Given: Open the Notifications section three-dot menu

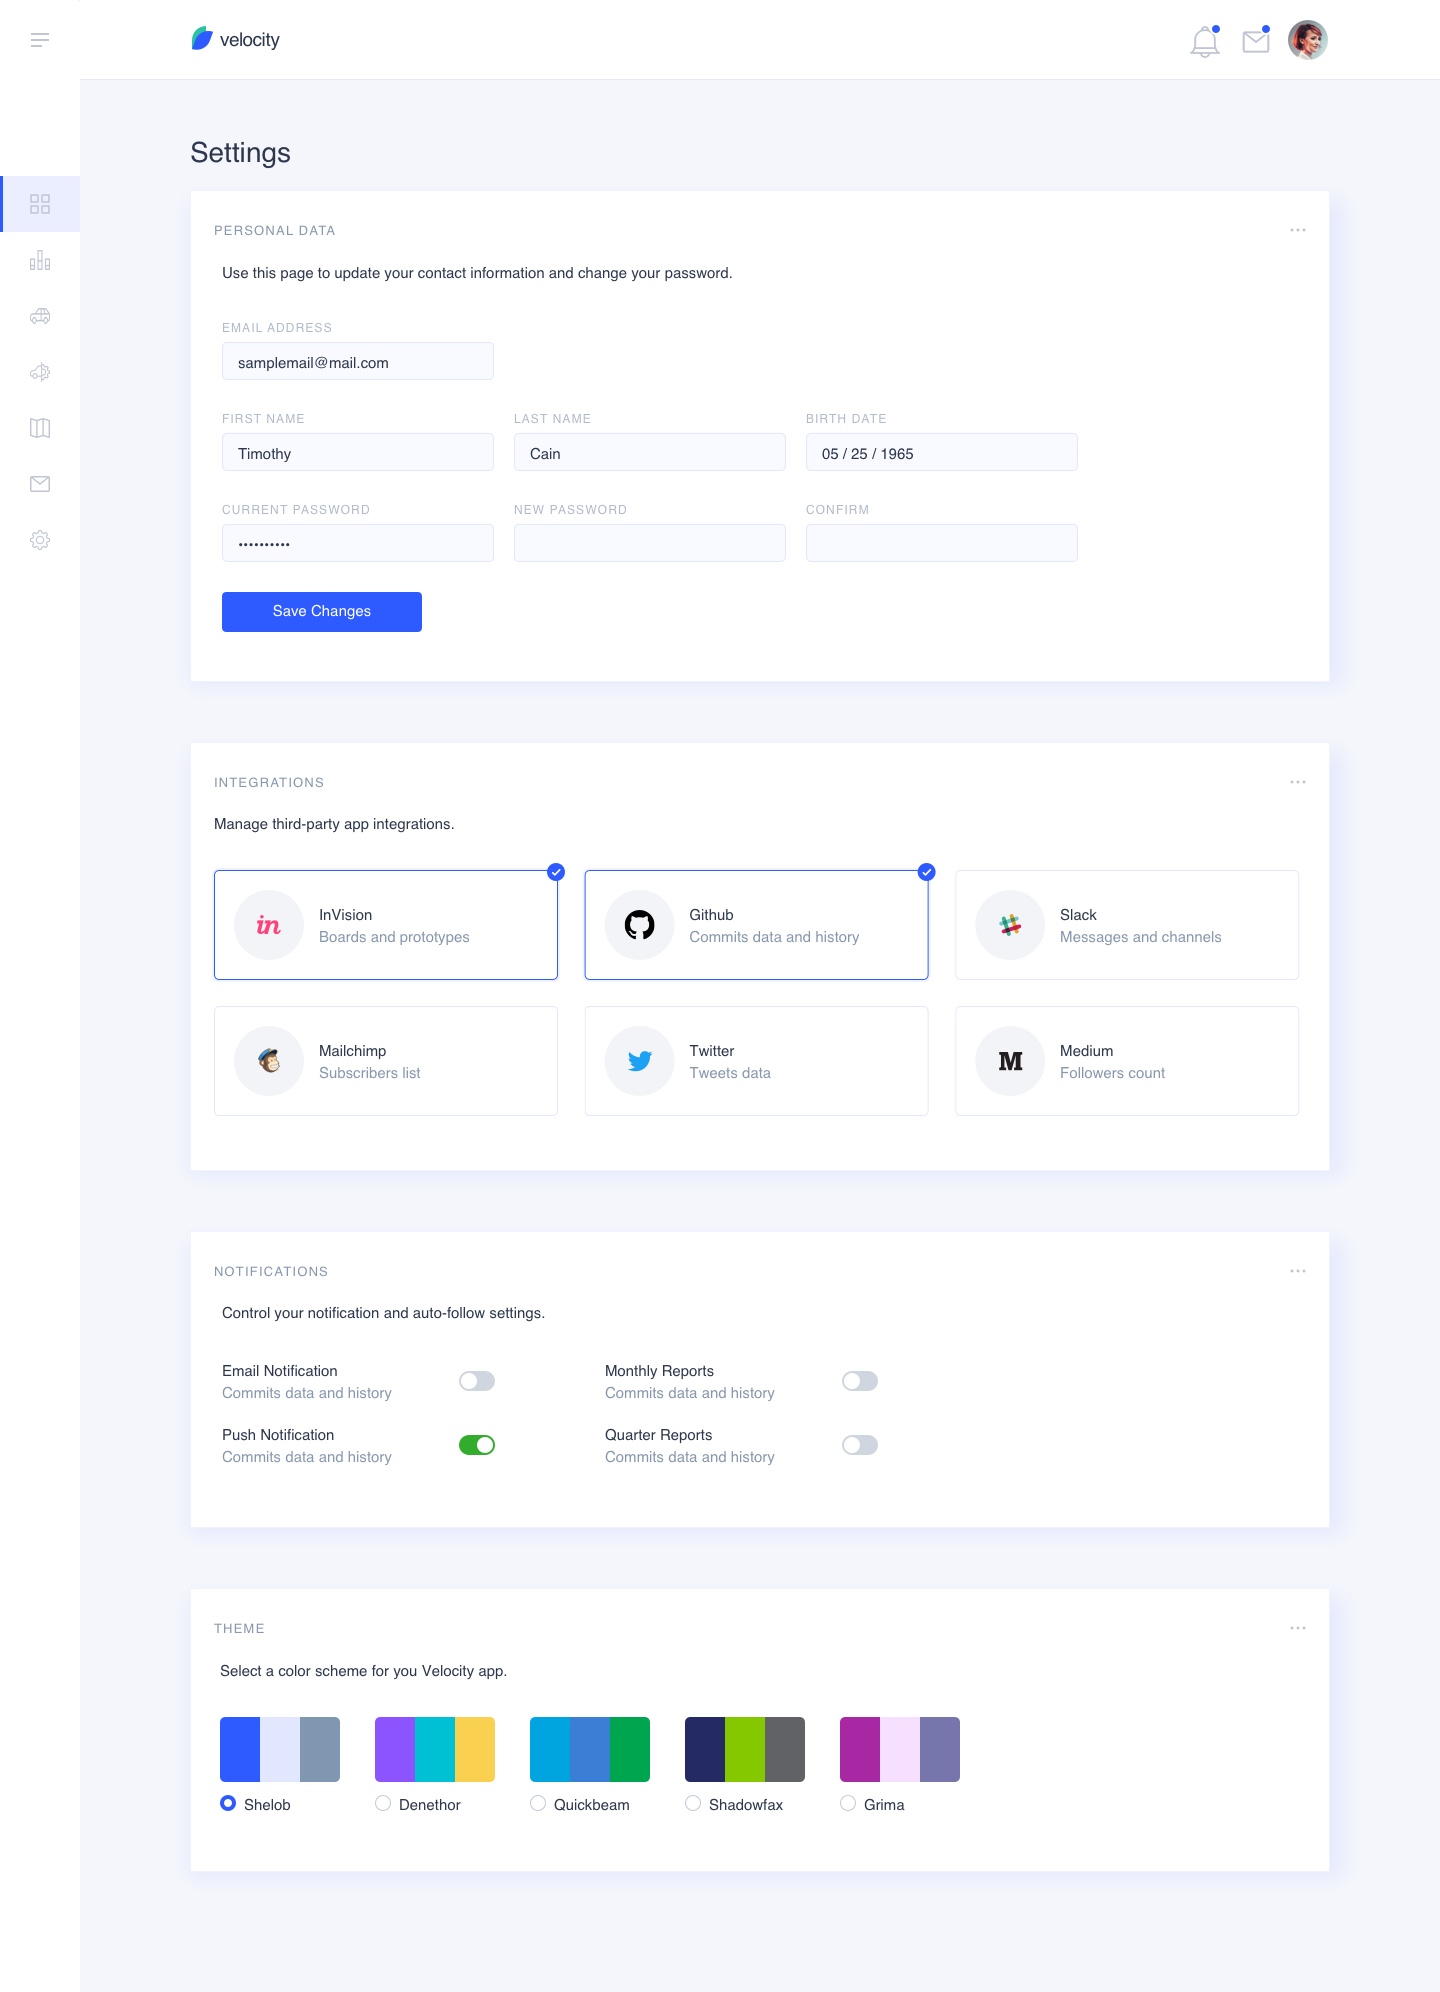Looking at the screenshot, I should [x=1297, y=1271].
